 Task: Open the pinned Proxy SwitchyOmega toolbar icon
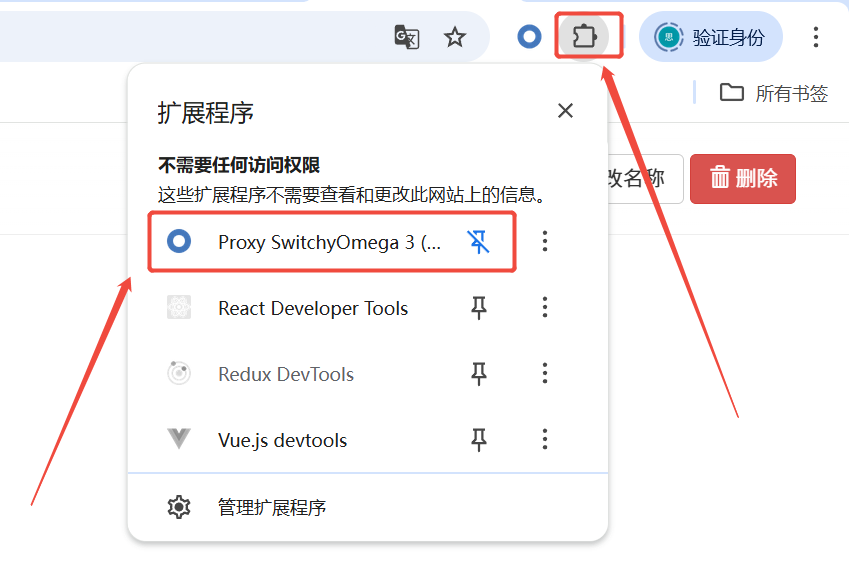pos(529,37)
